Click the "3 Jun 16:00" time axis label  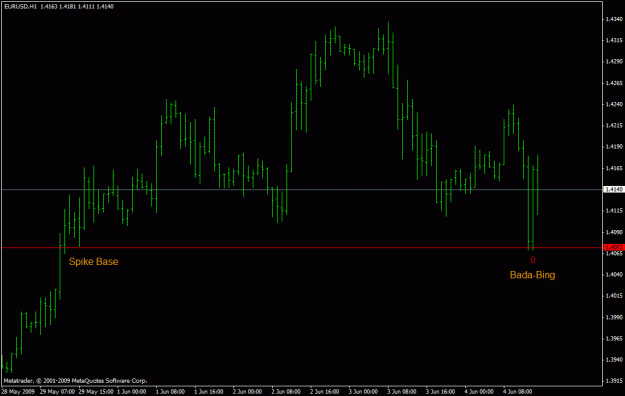click(x=440, y=392)
